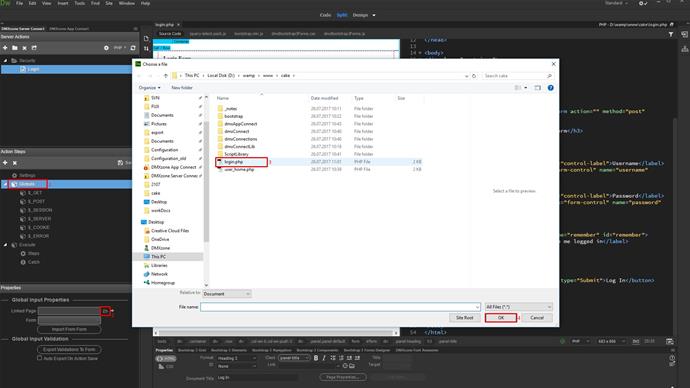Viewport: 690px width, 388px height.
Task: Collapse the Globals tree node
Action: click(x=5, y=184)
